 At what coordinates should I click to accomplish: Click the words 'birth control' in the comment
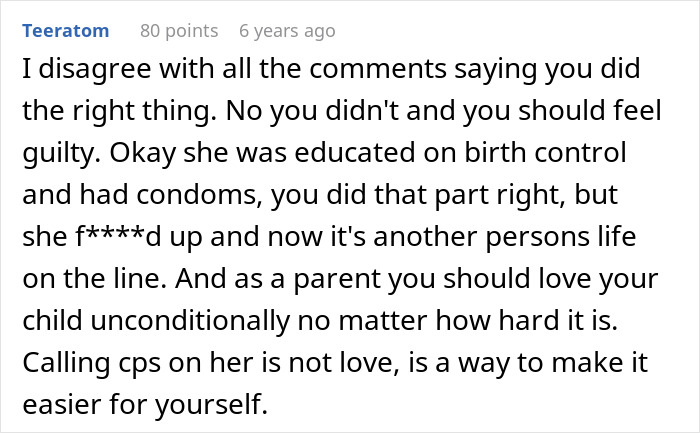546,153
